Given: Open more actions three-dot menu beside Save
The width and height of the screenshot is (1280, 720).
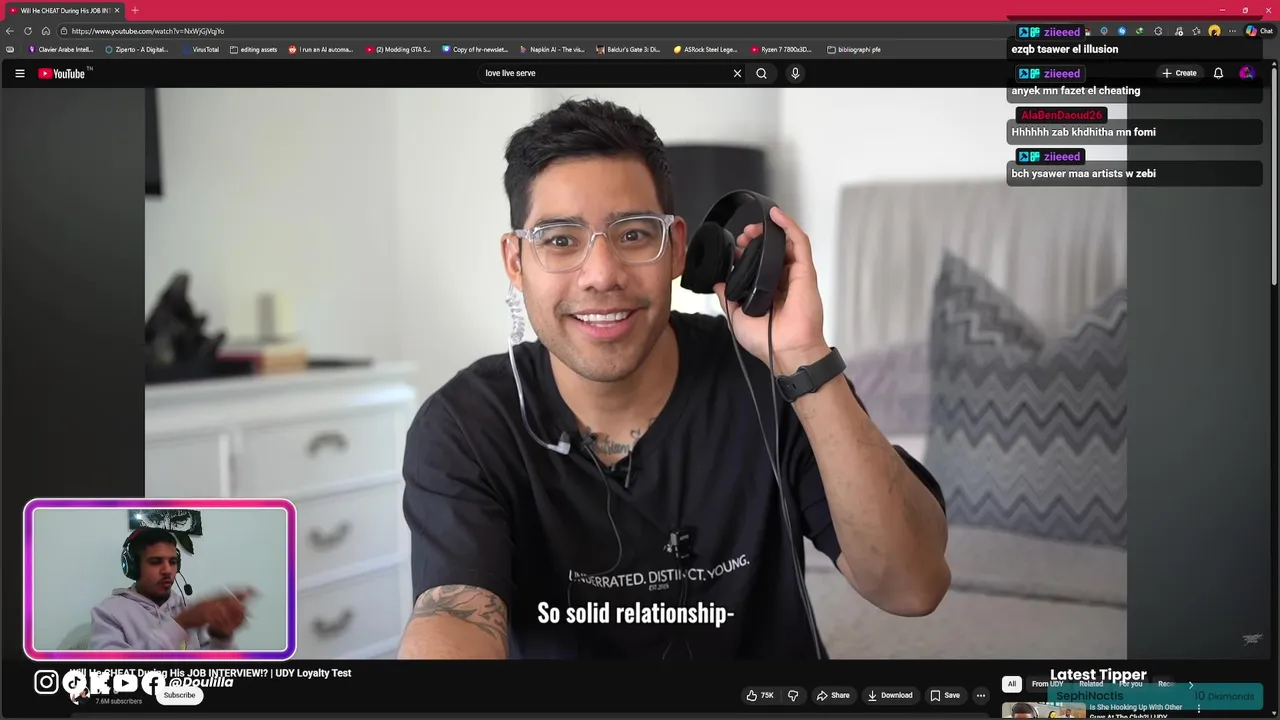Looking at the screenshot, I should click(x=981, y=695).
